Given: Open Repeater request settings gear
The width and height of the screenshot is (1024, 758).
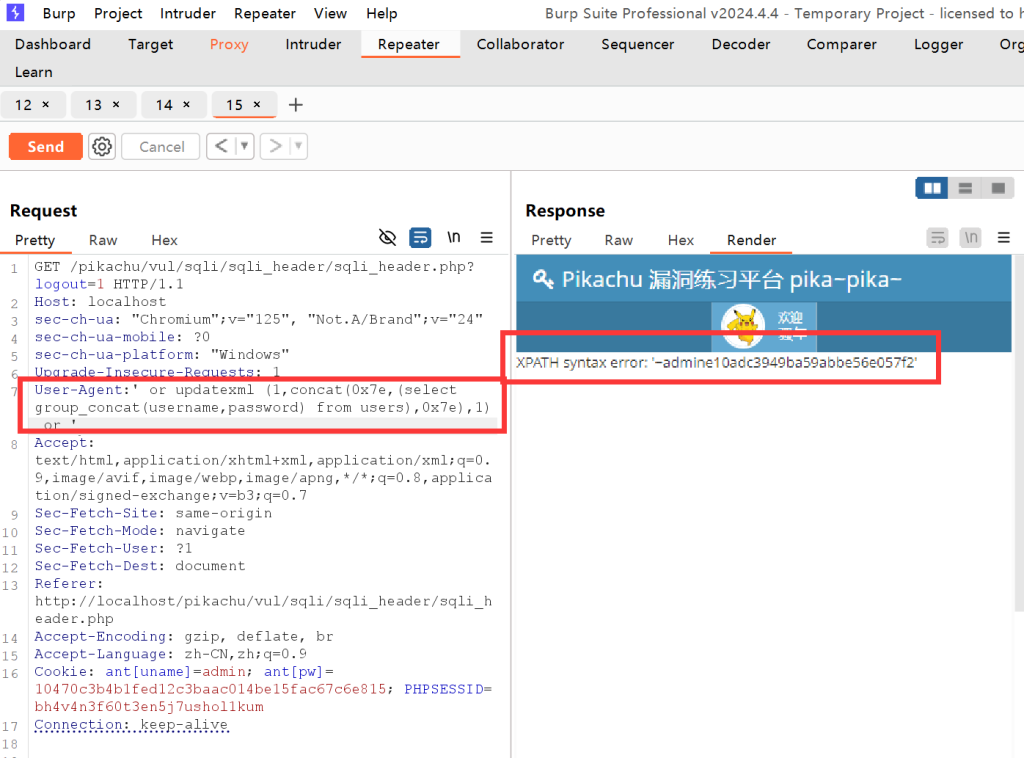Looking at the screenshot, I should 102,146.
